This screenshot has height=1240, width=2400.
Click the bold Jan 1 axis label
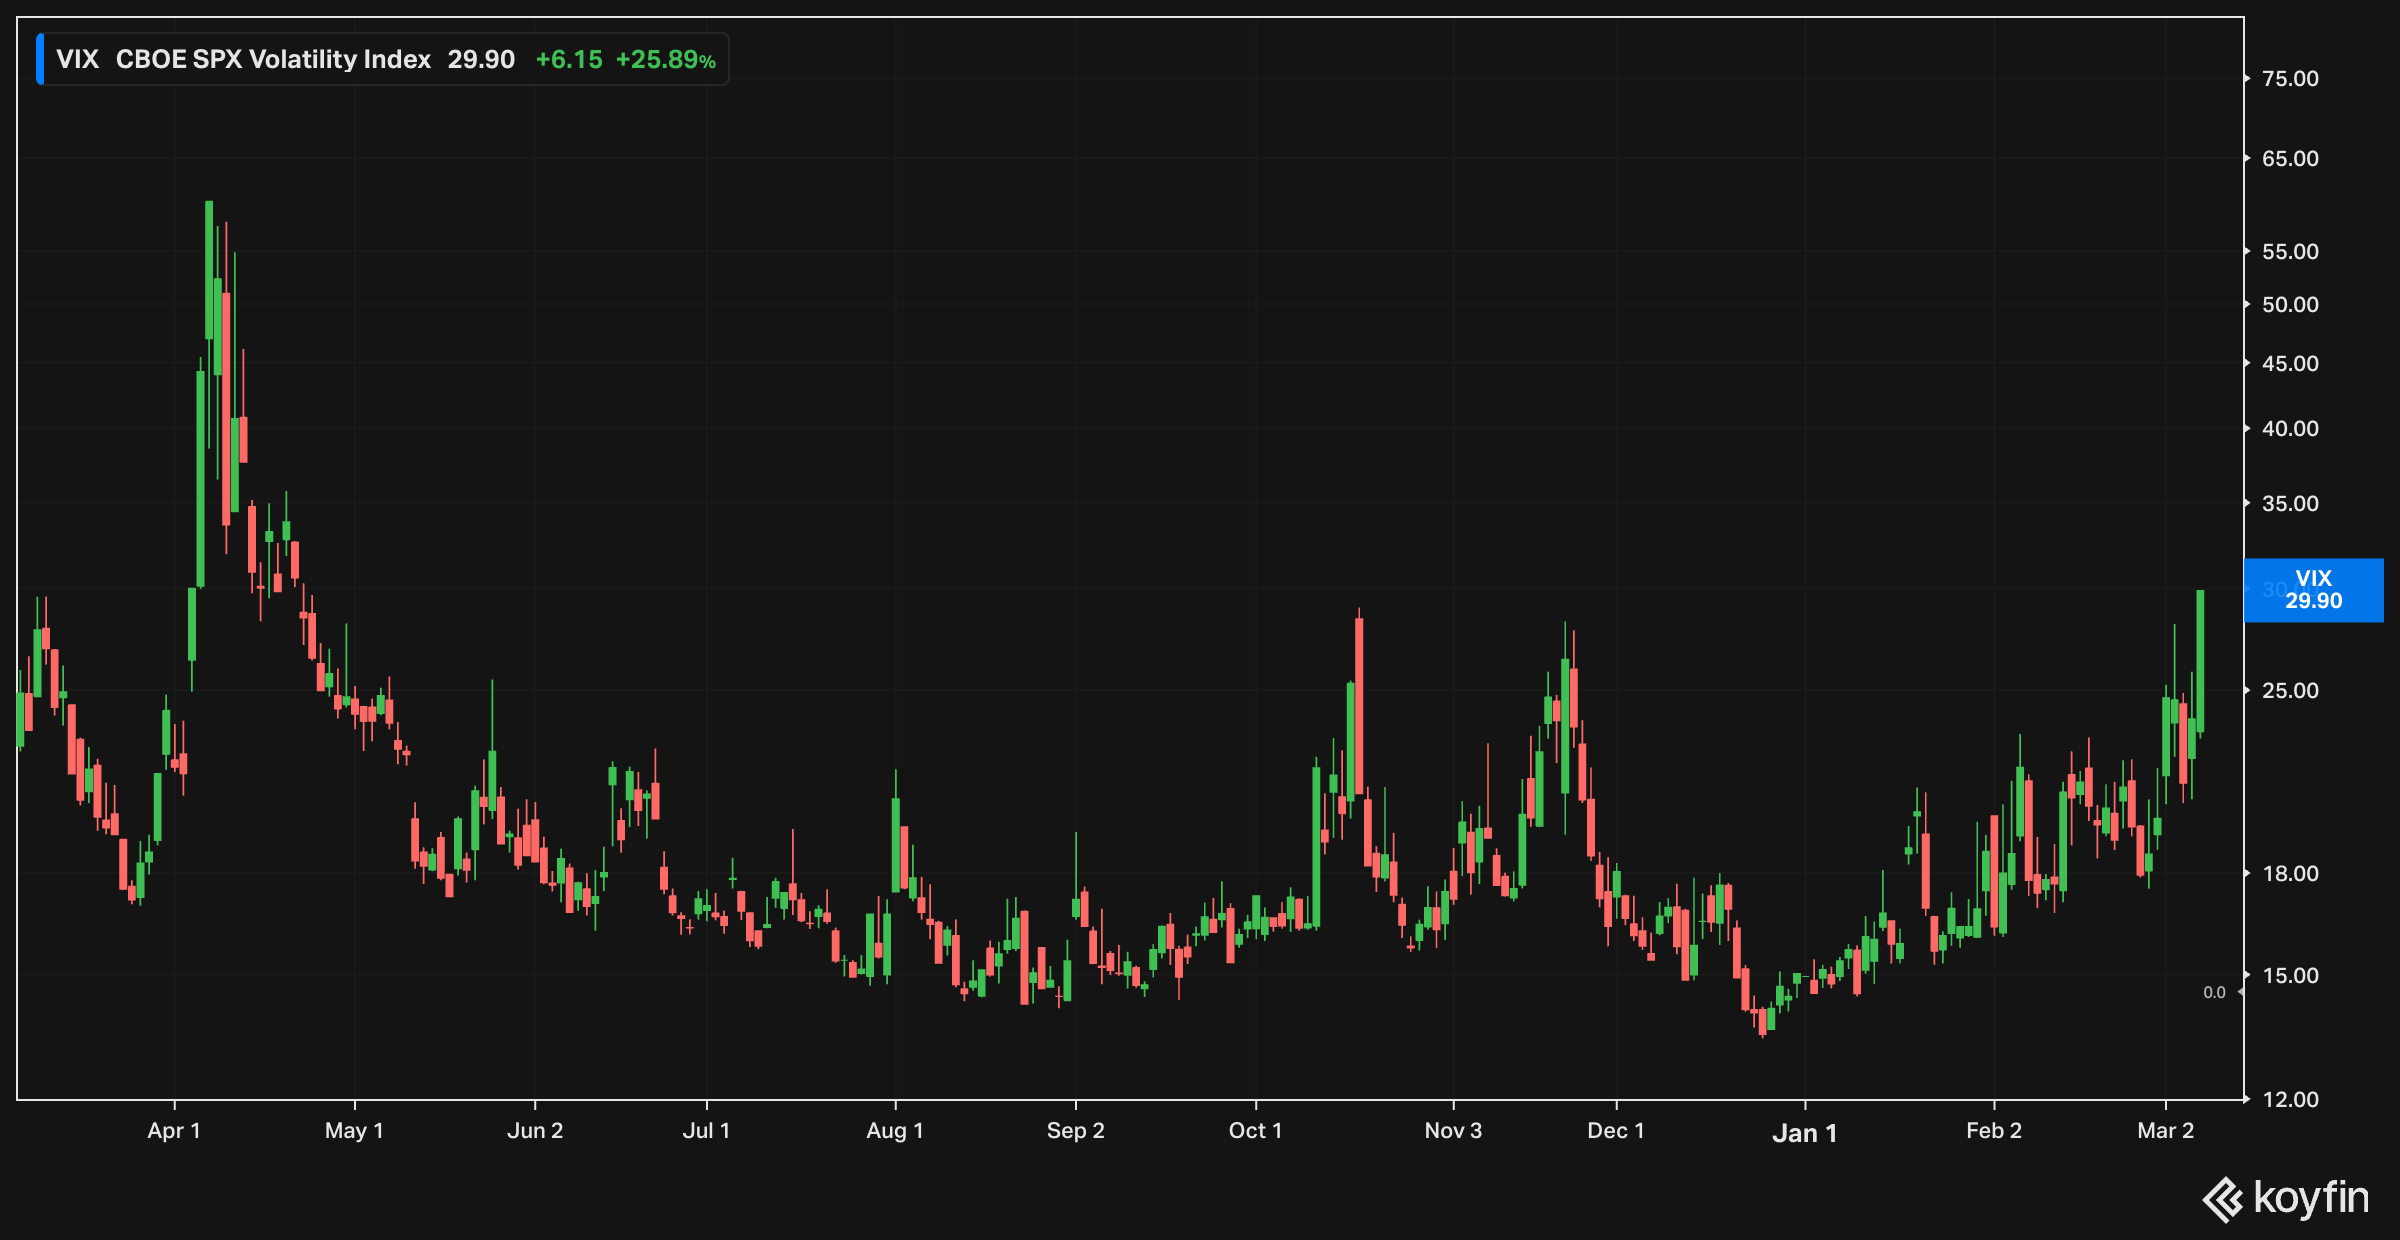[1804, 1133]
